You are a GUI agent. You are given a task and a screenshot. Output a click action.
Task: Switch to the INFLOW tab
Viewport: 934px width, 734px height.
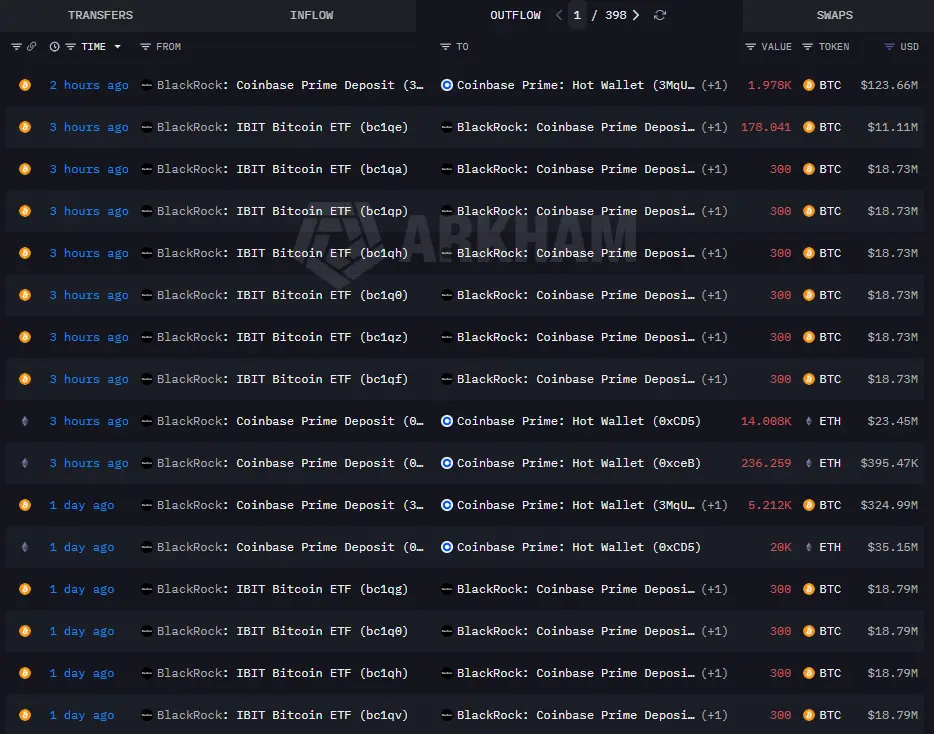point(312,15)
